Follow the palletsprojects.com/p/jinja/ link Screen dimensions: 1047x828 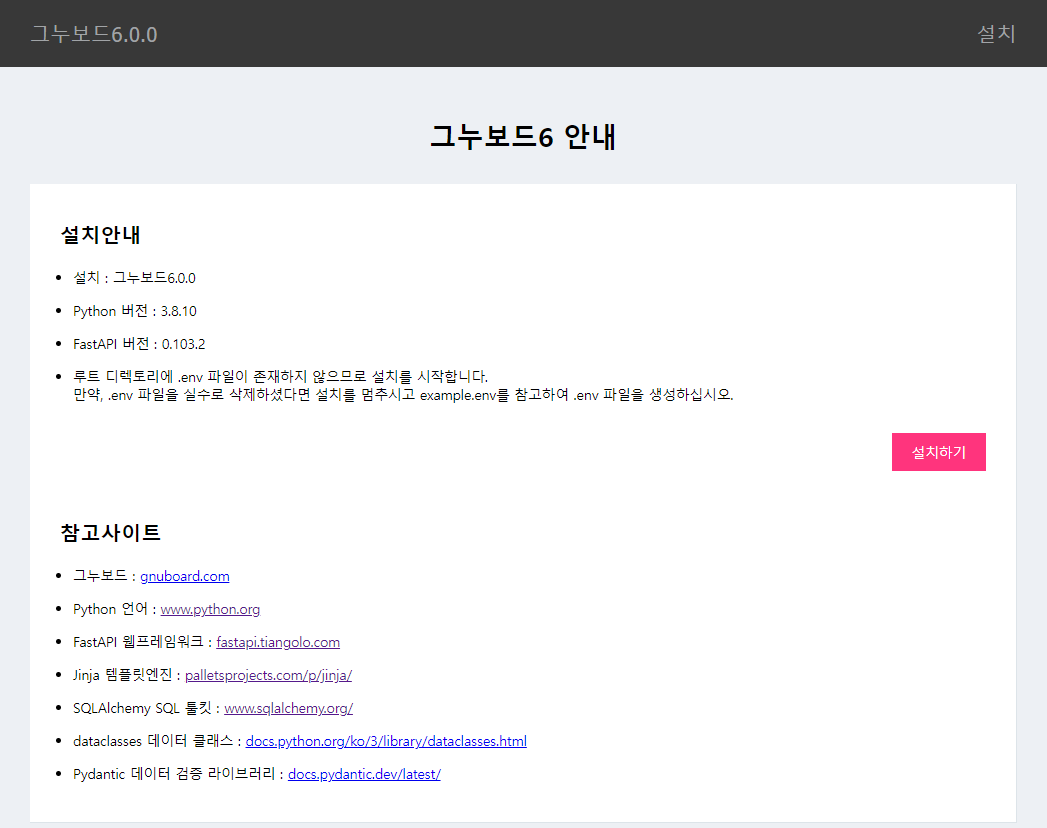pyautogui.click(x=268, y=675)
